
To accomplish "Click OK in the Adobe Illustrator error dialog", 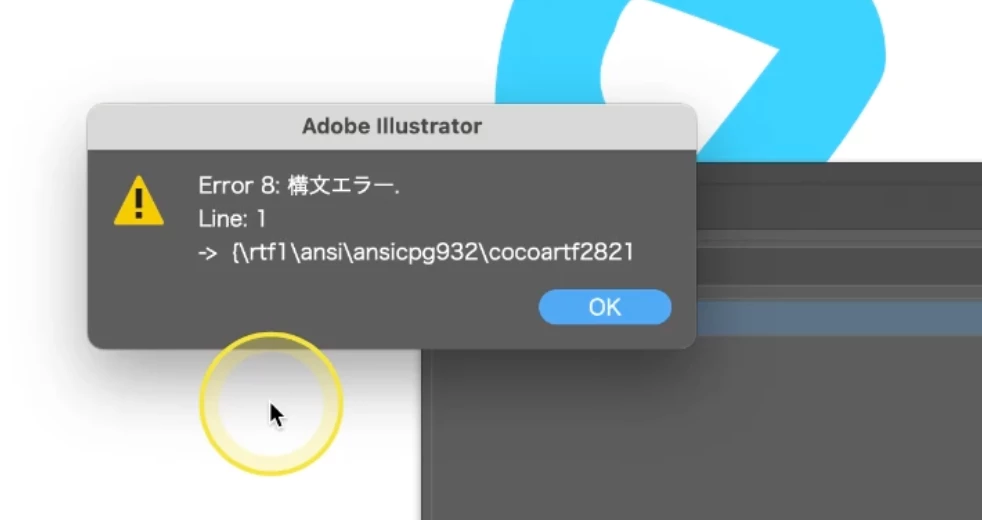I will tap(605, 307).
